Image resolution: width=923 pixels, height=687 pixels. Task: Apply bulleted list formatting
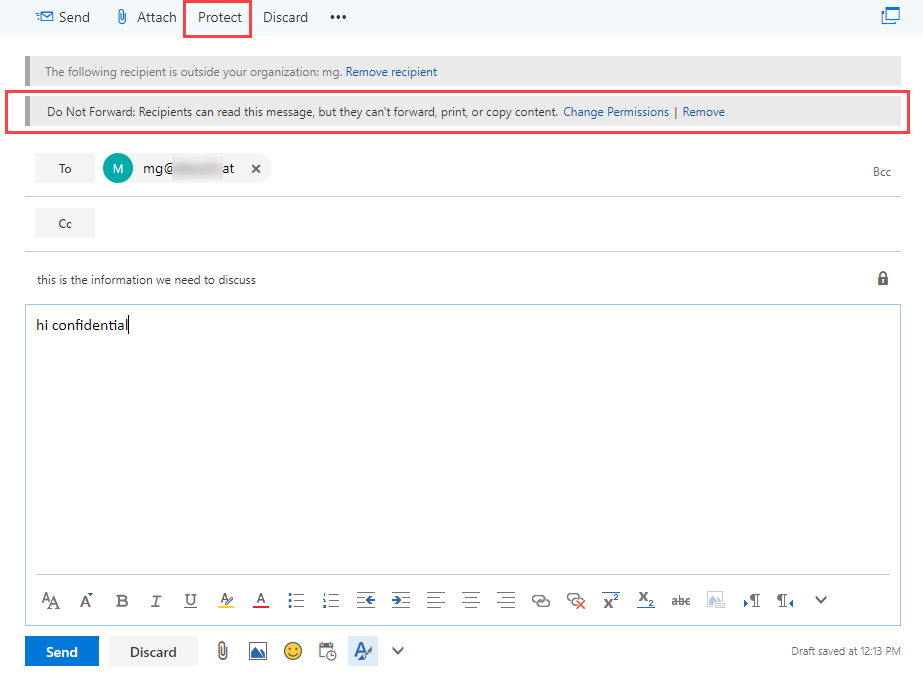(x=296, y=600)
